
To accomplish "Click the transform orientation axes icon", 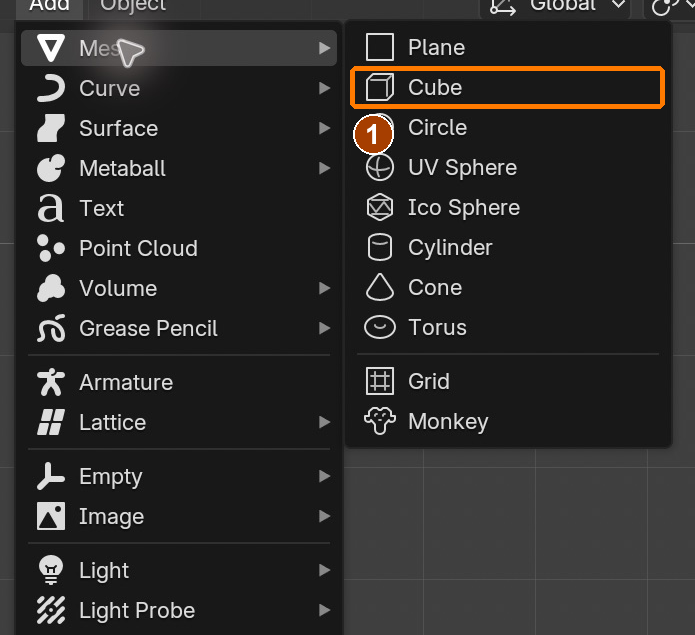I will coord(503,6).
